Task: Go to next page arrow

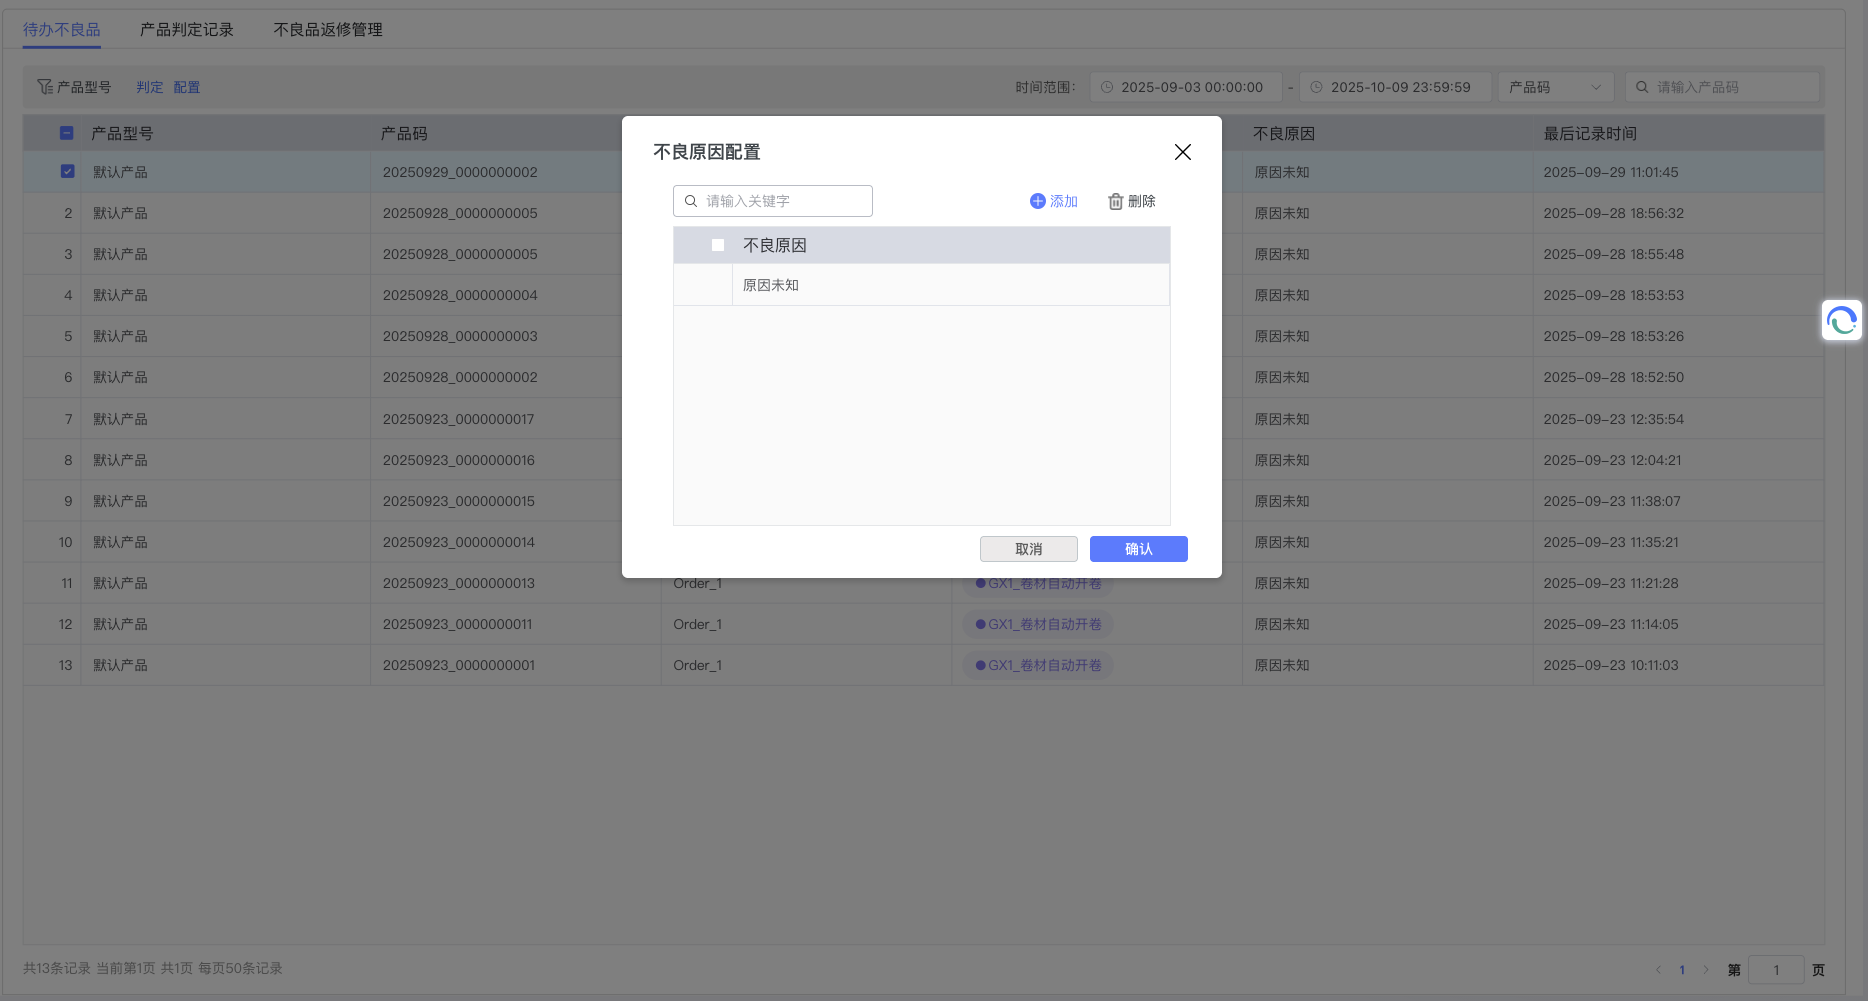Action: pyautogui.click(x=1706, y=969)
